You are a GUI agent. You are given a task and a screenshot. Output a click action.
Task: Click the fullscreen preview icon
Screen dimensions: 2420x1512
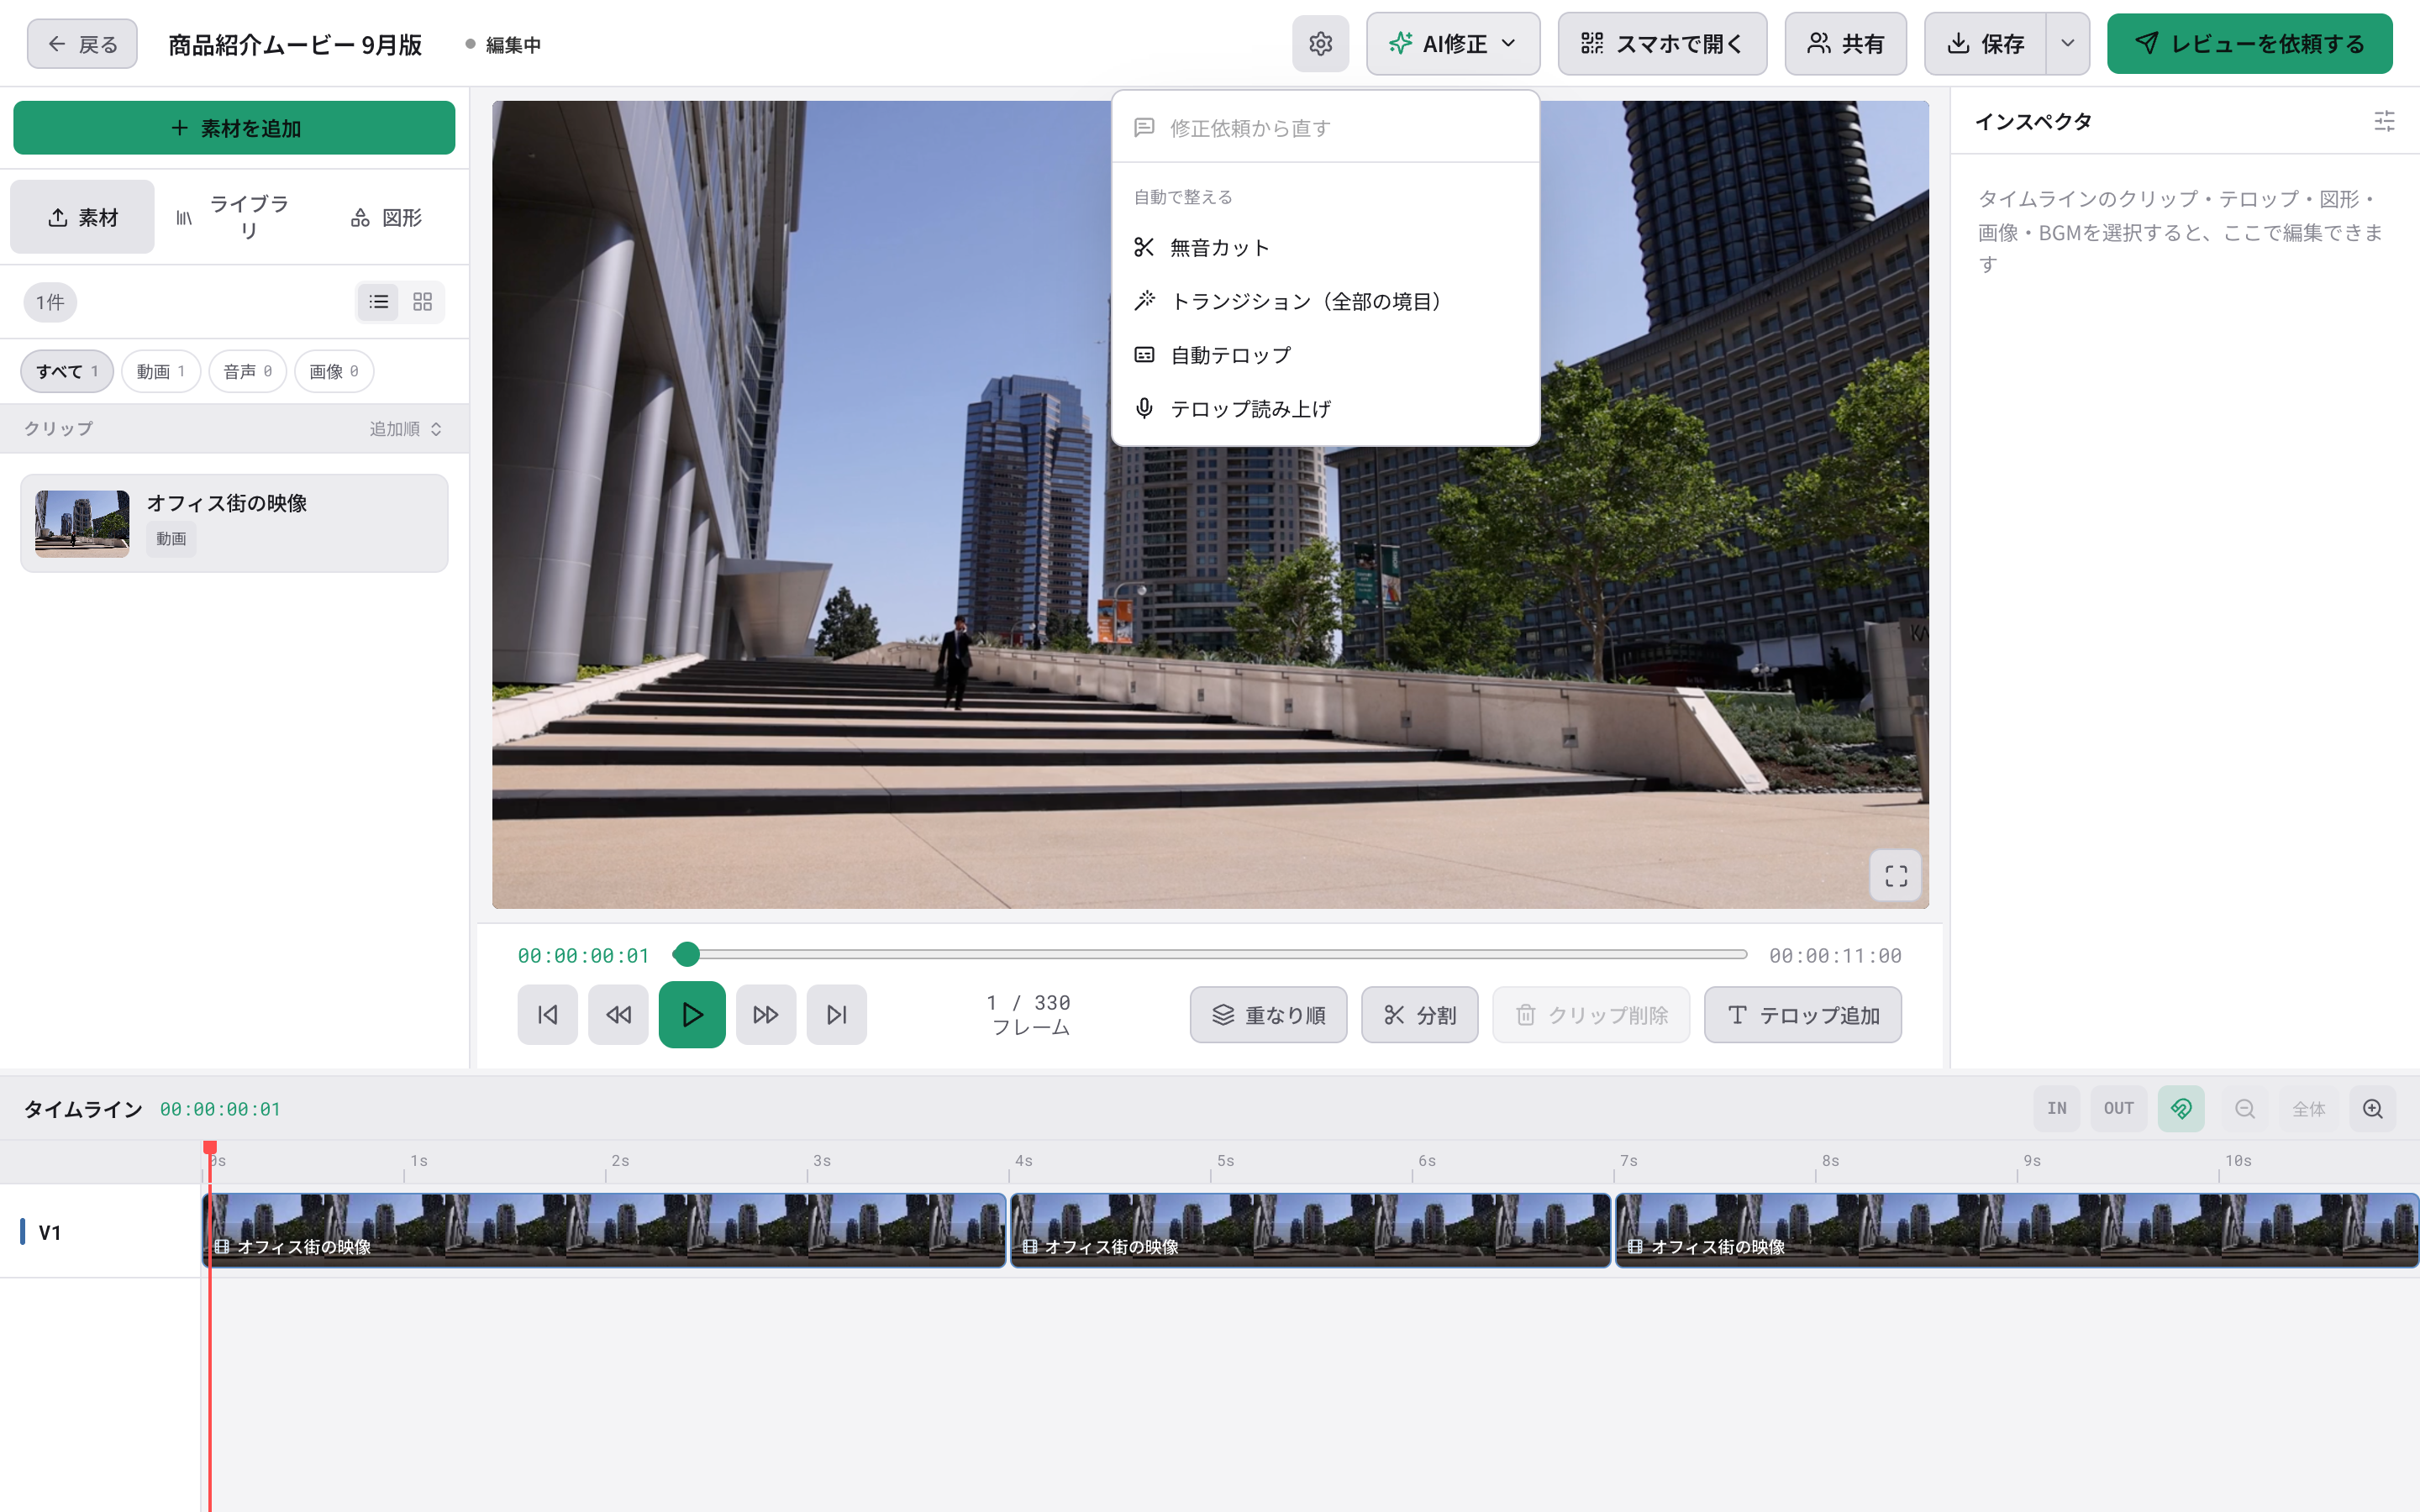tap(1896, 876)
